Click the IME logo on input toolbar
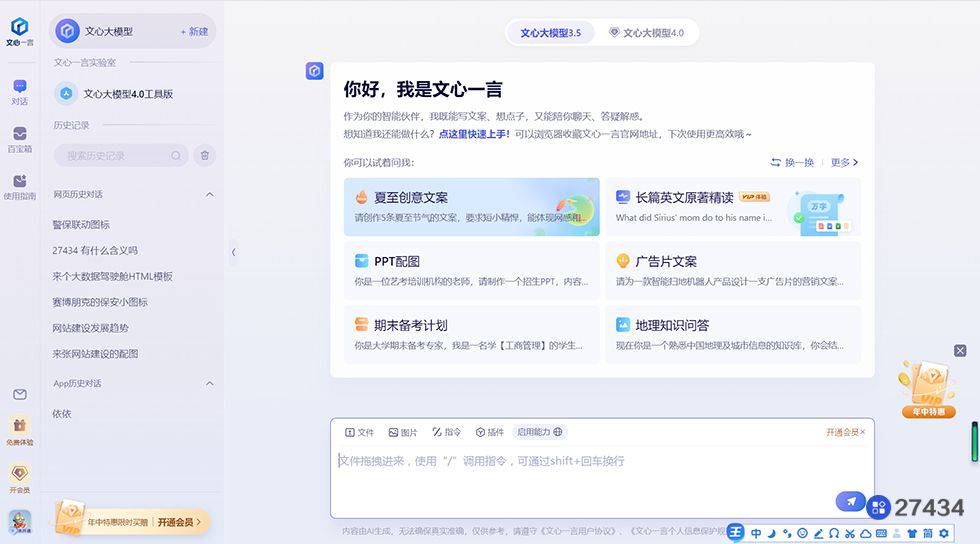 (x=736, y=532)
